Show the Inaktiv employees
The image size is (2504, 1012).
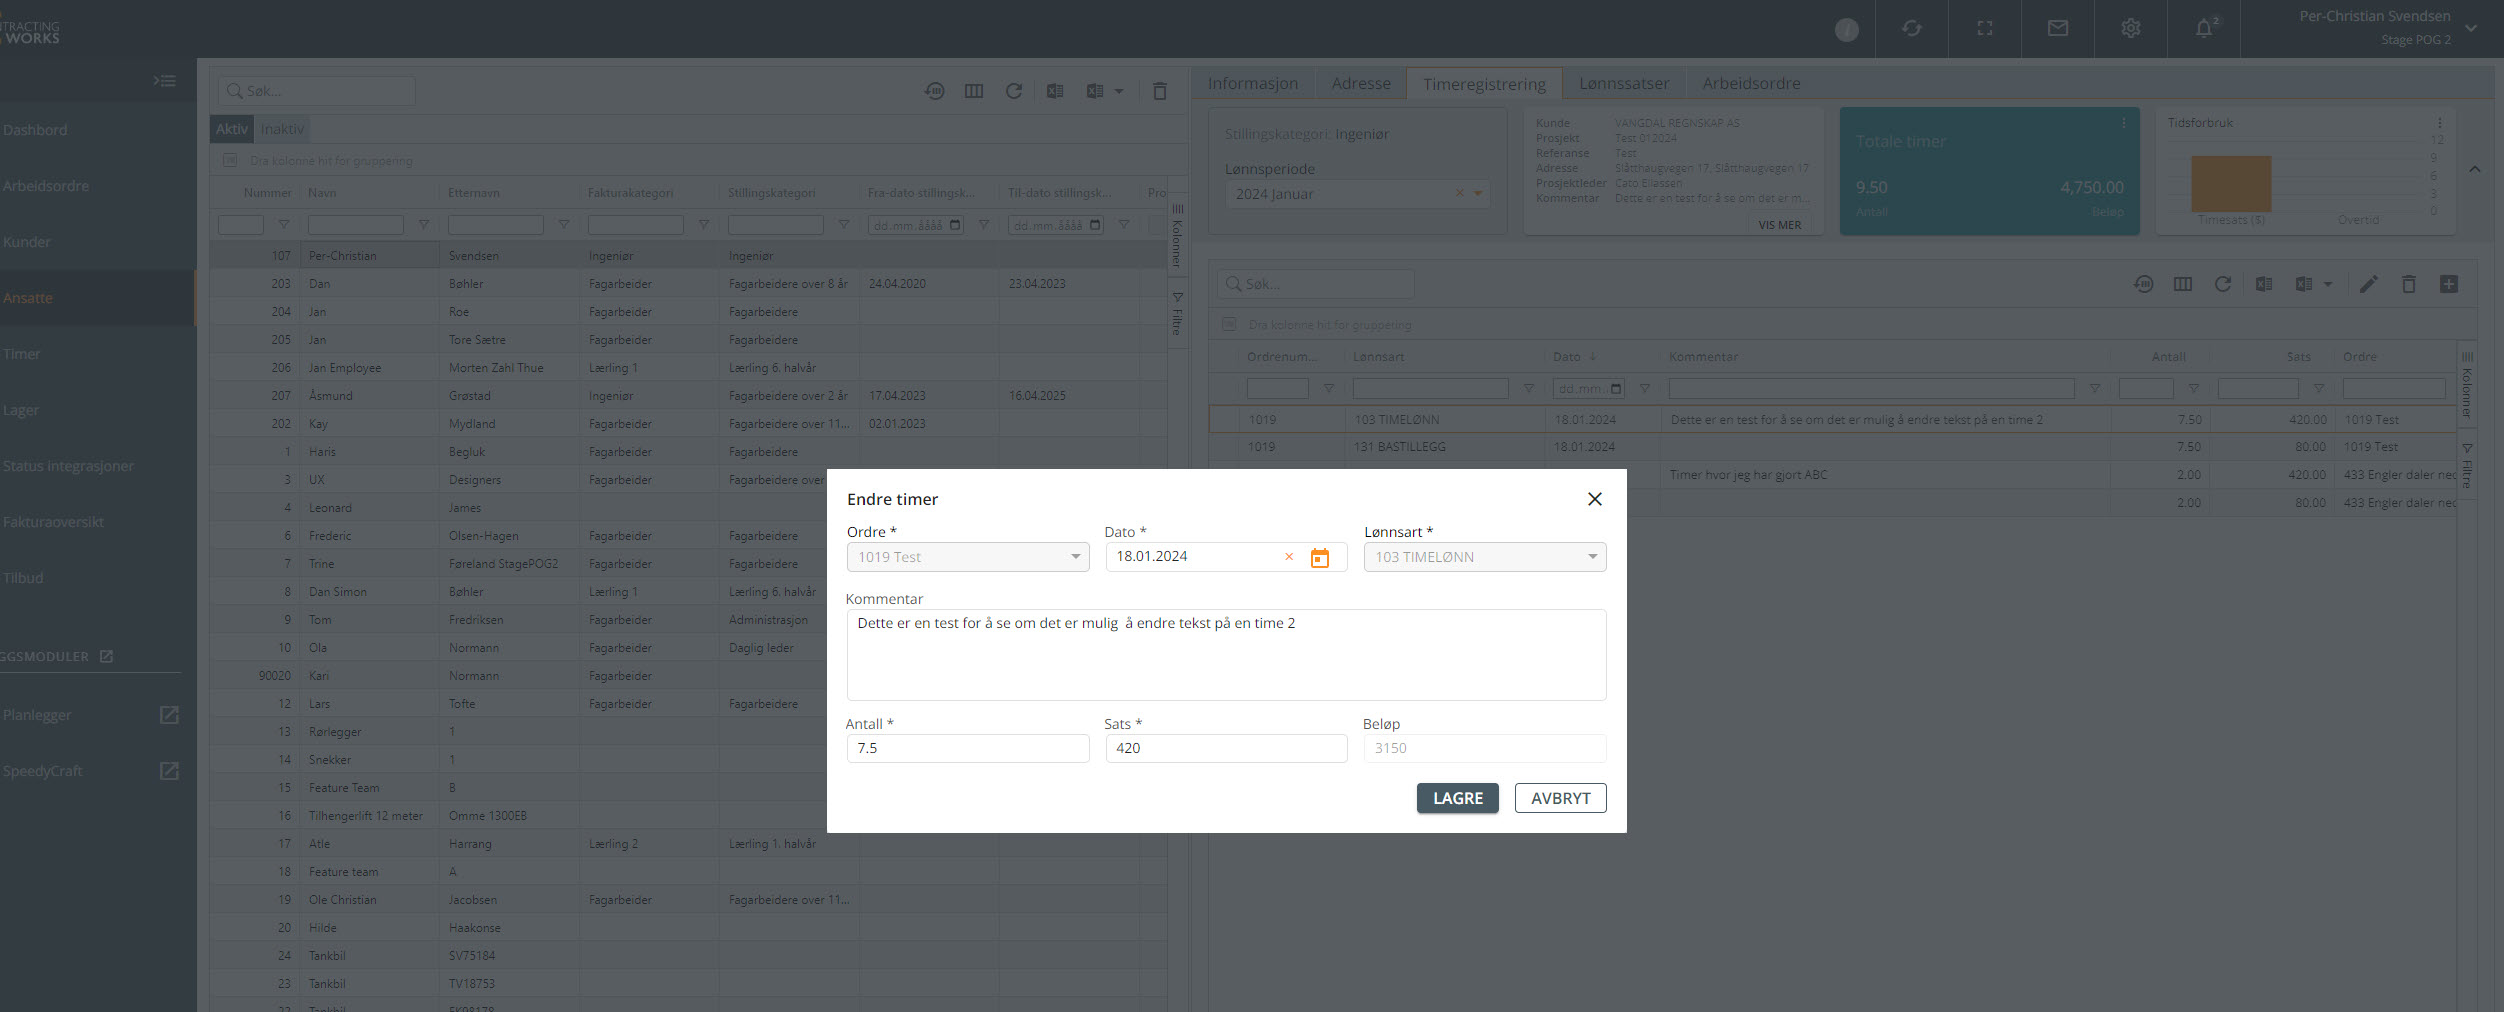coord(282,129)
